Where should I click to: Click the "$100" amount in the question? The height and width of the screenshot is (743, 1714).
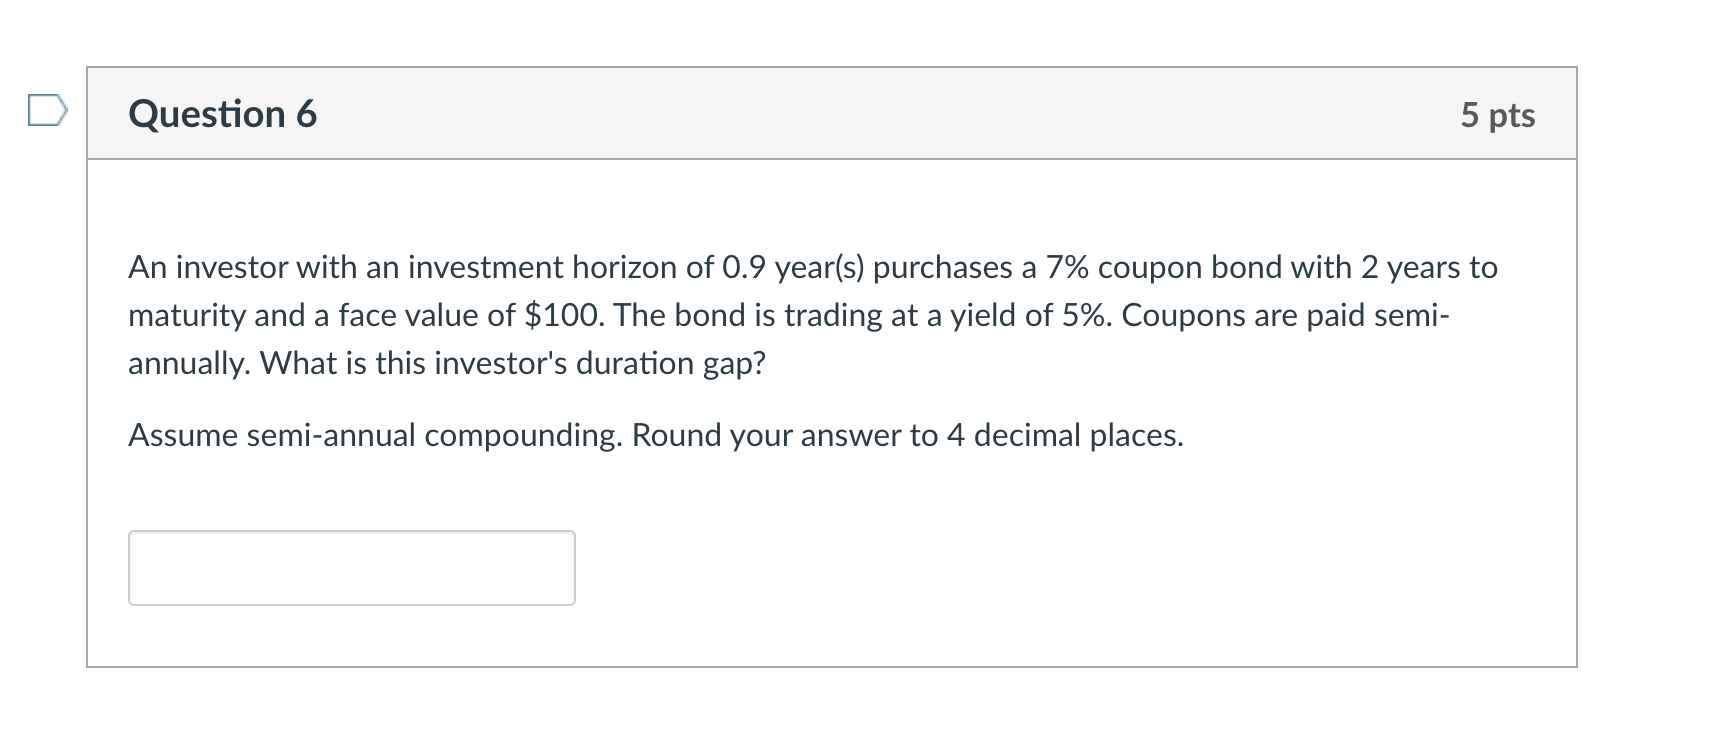click(x=563, y=315)
